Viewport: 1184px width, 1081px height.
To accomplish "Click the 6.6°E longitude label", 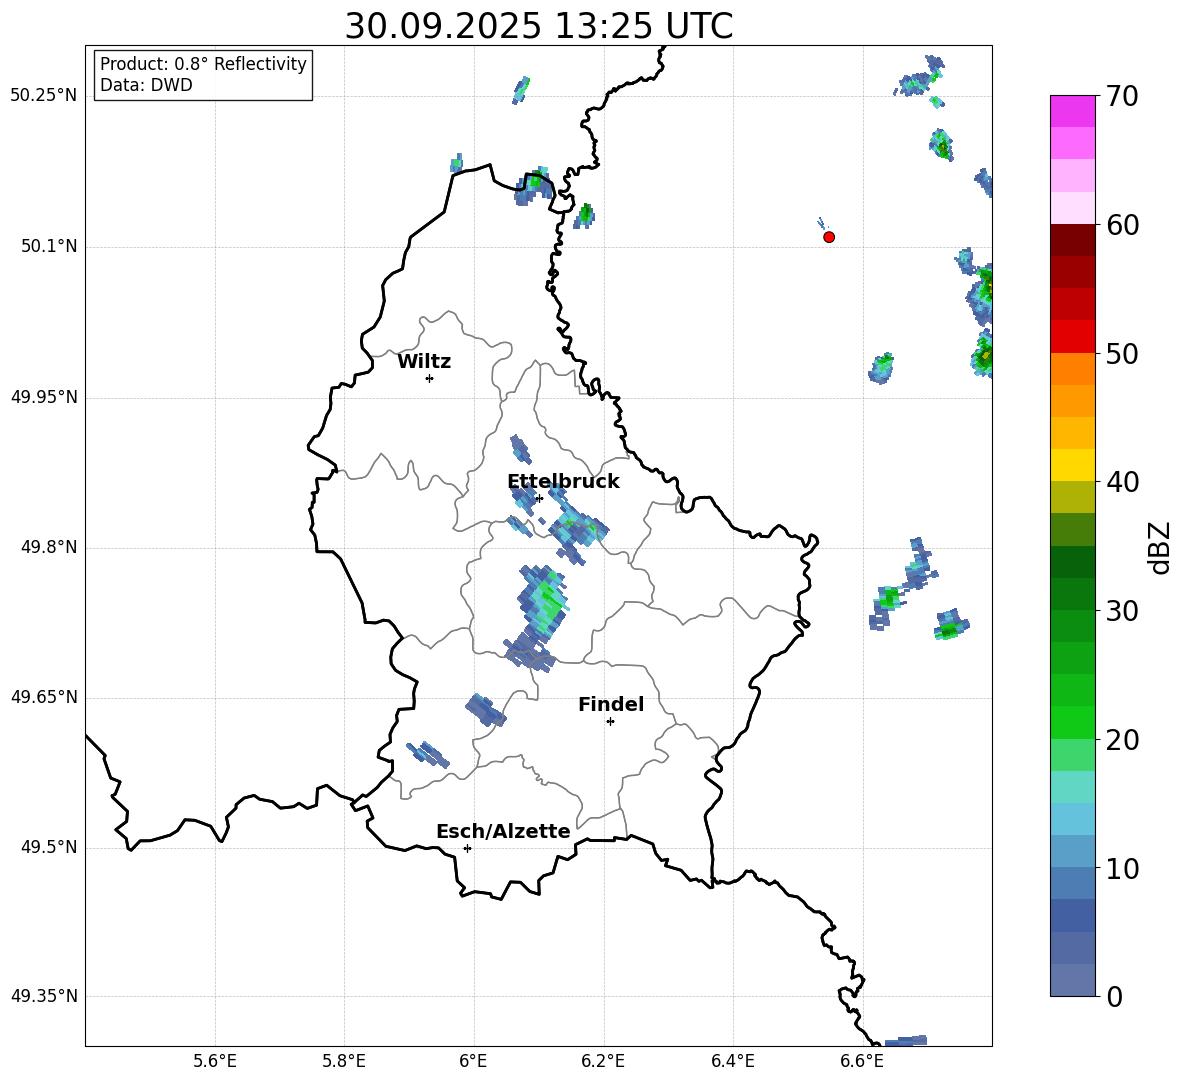I will (x=862, y=1061).
